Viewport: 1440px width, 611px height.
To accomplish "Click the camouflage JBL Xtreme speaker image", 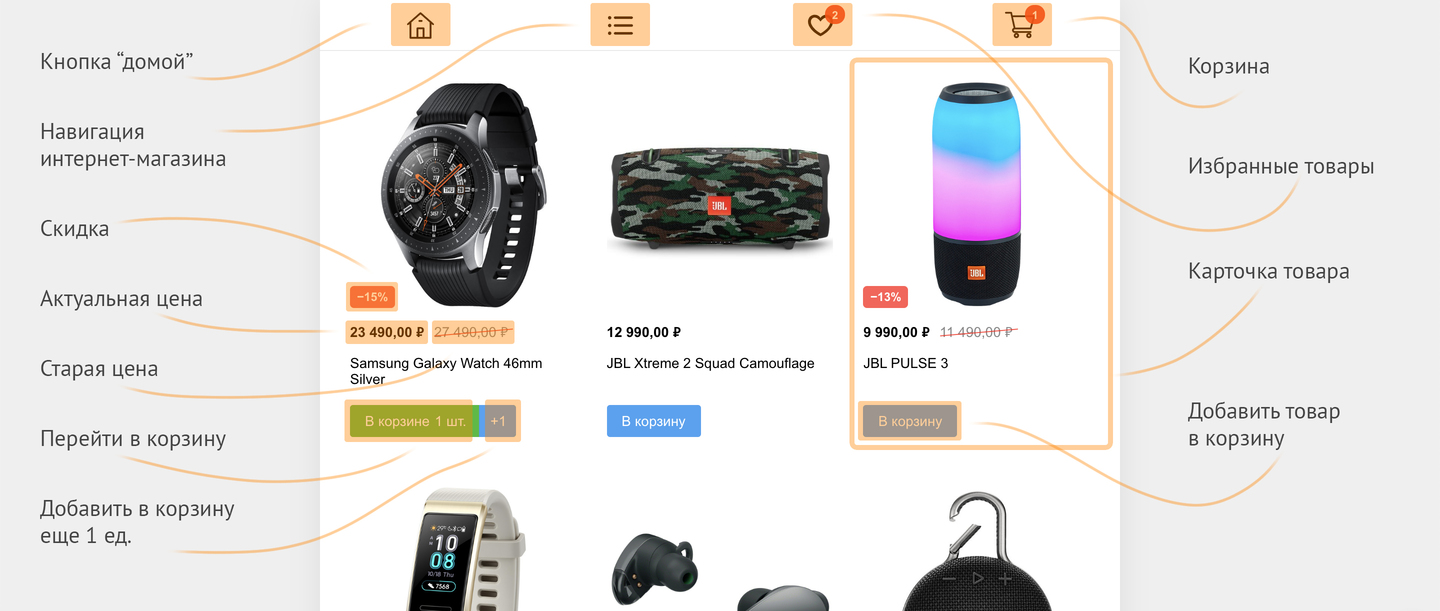I will click(x=719, y=199).
